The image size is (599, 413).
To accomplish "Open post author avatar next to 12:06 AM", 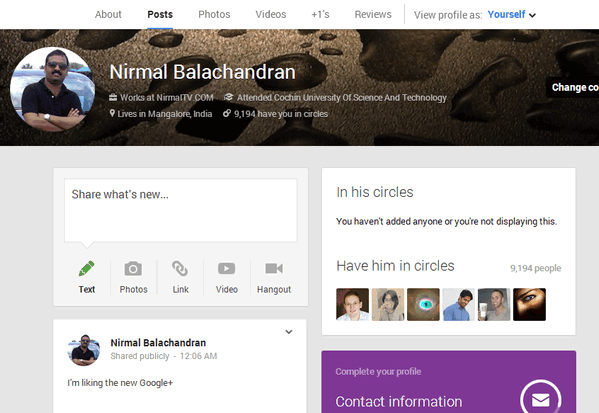I will pos(84,350).
